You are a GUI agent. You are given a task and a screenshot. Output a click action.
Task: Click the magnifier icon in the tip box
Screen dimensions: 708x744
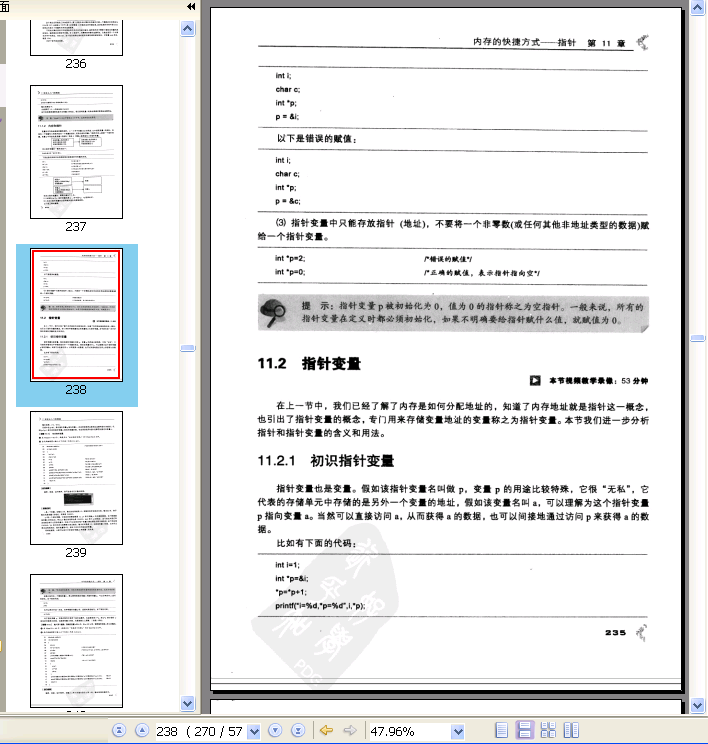click(x=273, y=313)
